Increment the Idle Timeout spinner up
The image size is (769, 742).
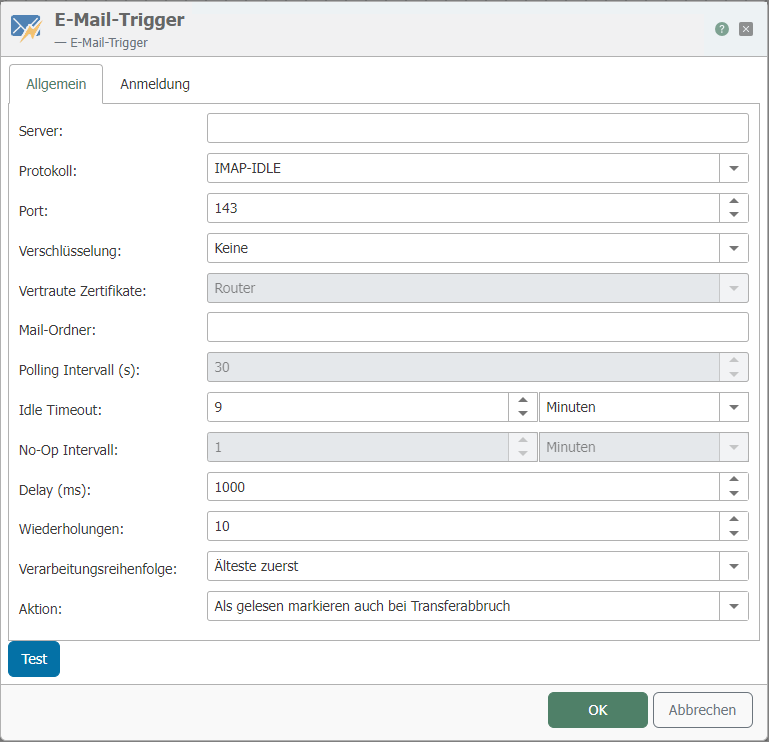523,400
